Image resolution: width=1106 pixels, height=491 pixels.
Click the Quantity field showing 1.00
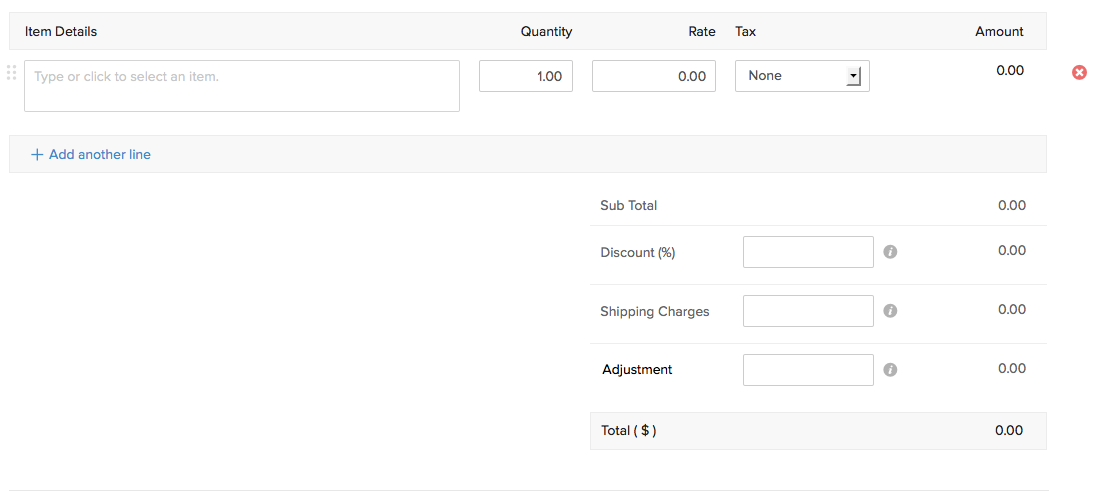click(526, 76)
